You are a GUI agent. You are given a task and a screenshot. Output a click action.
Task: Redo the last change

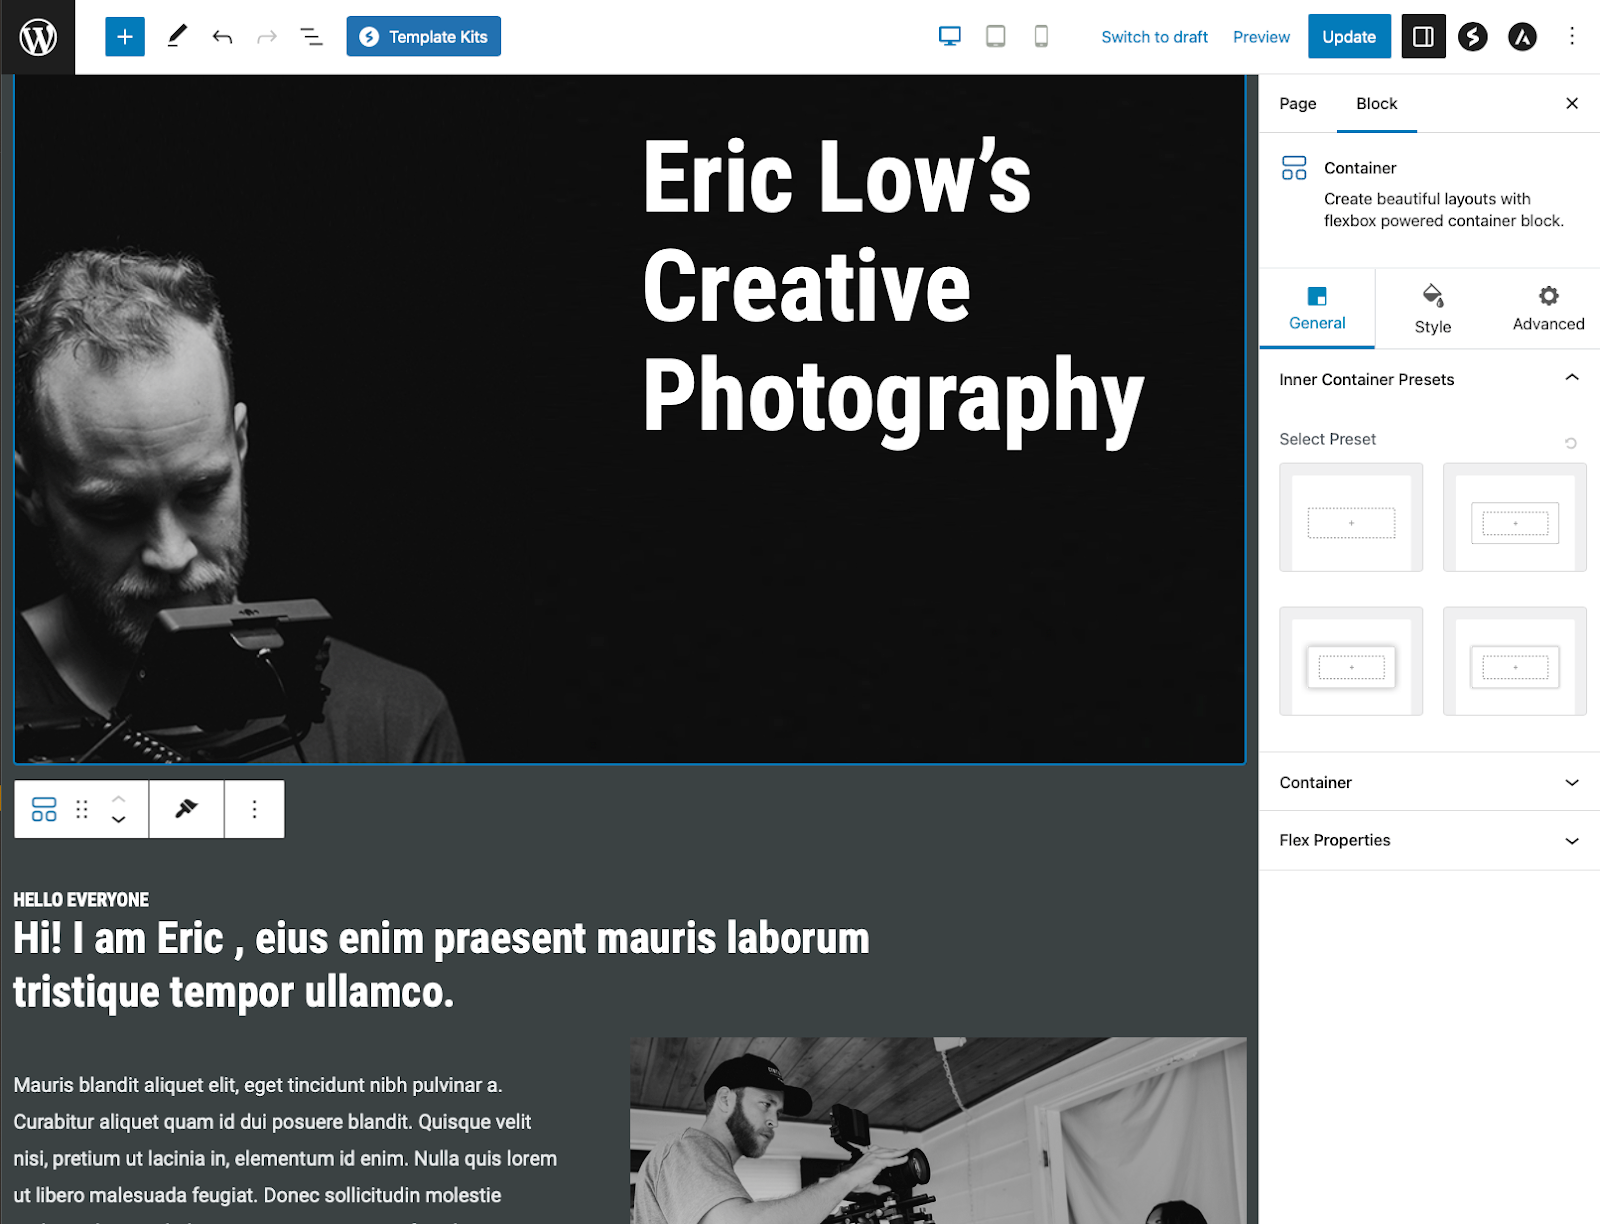pyautogui.click(x=266, y=36)
